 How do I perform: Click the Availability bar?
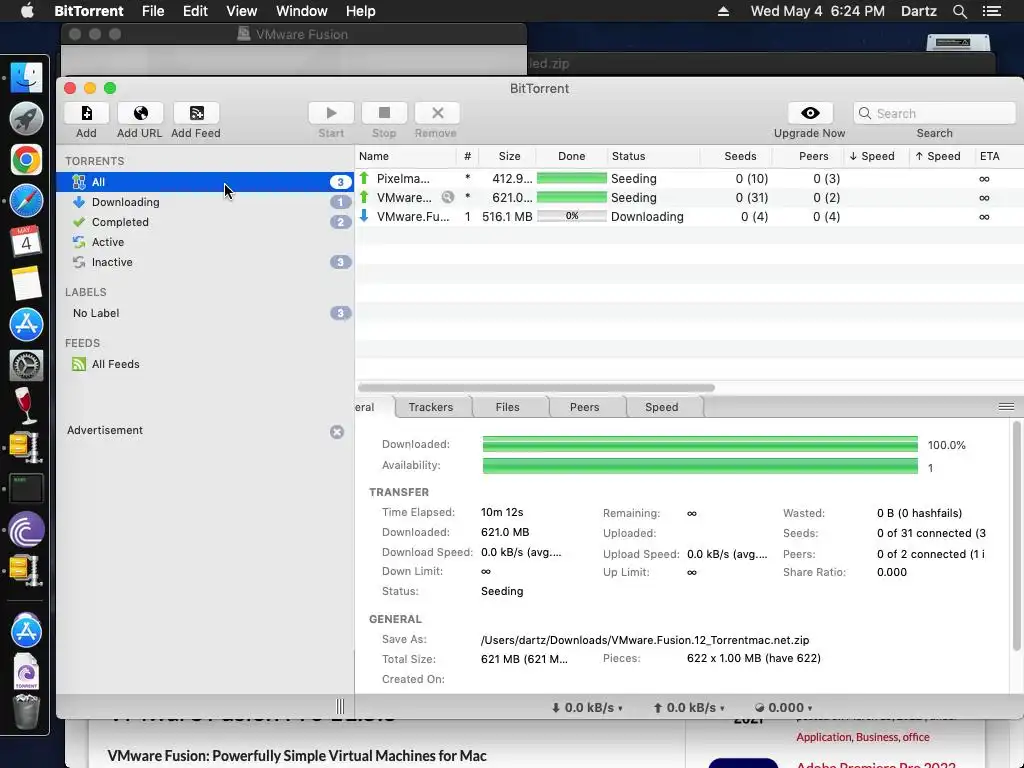pyautogui.click(x=700, y=466)
